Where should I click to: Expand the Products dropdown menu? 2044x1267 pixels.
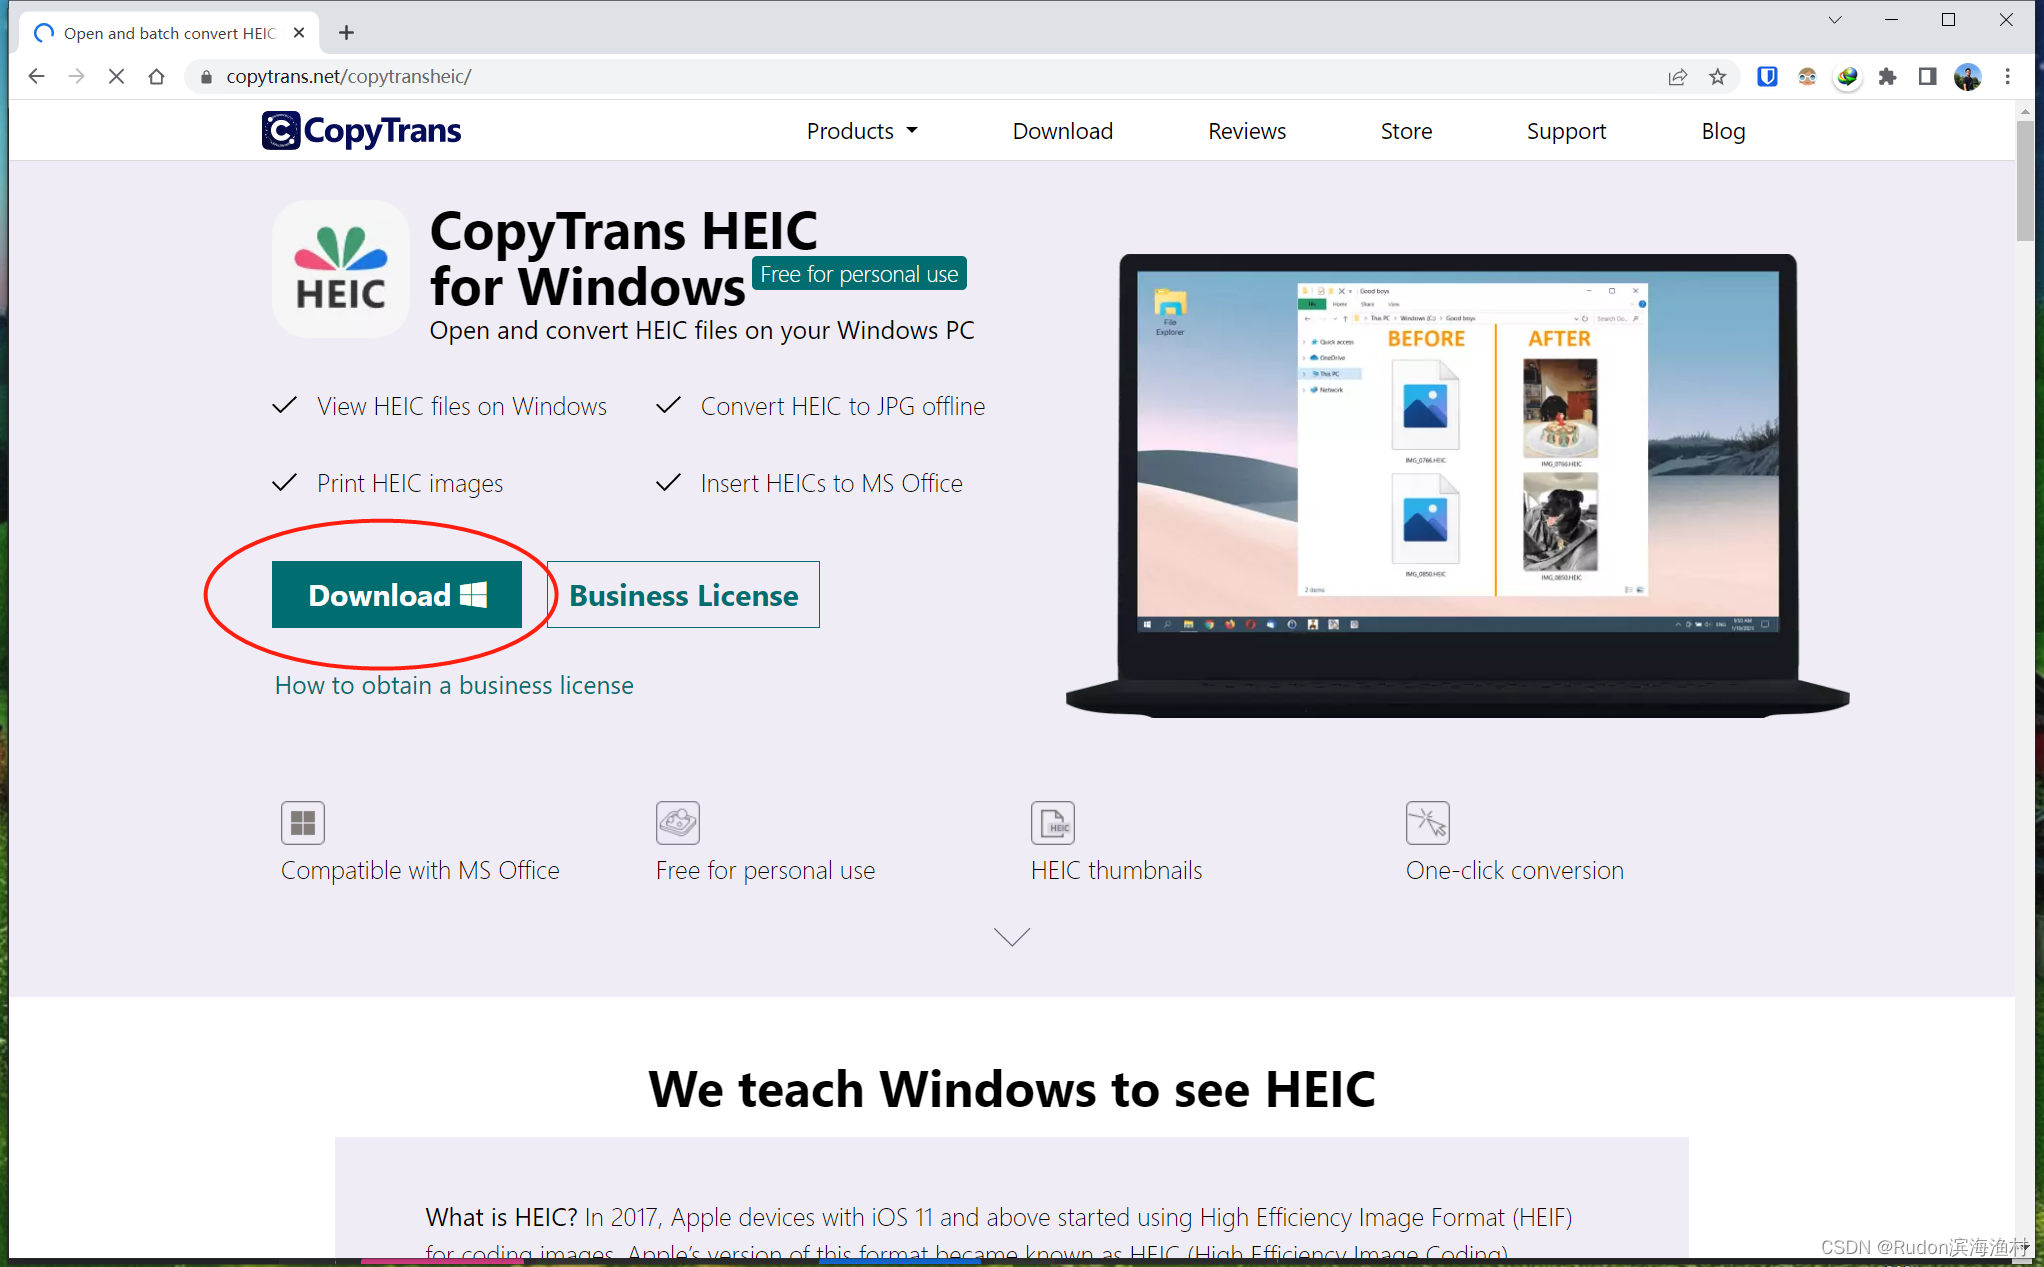862,131
